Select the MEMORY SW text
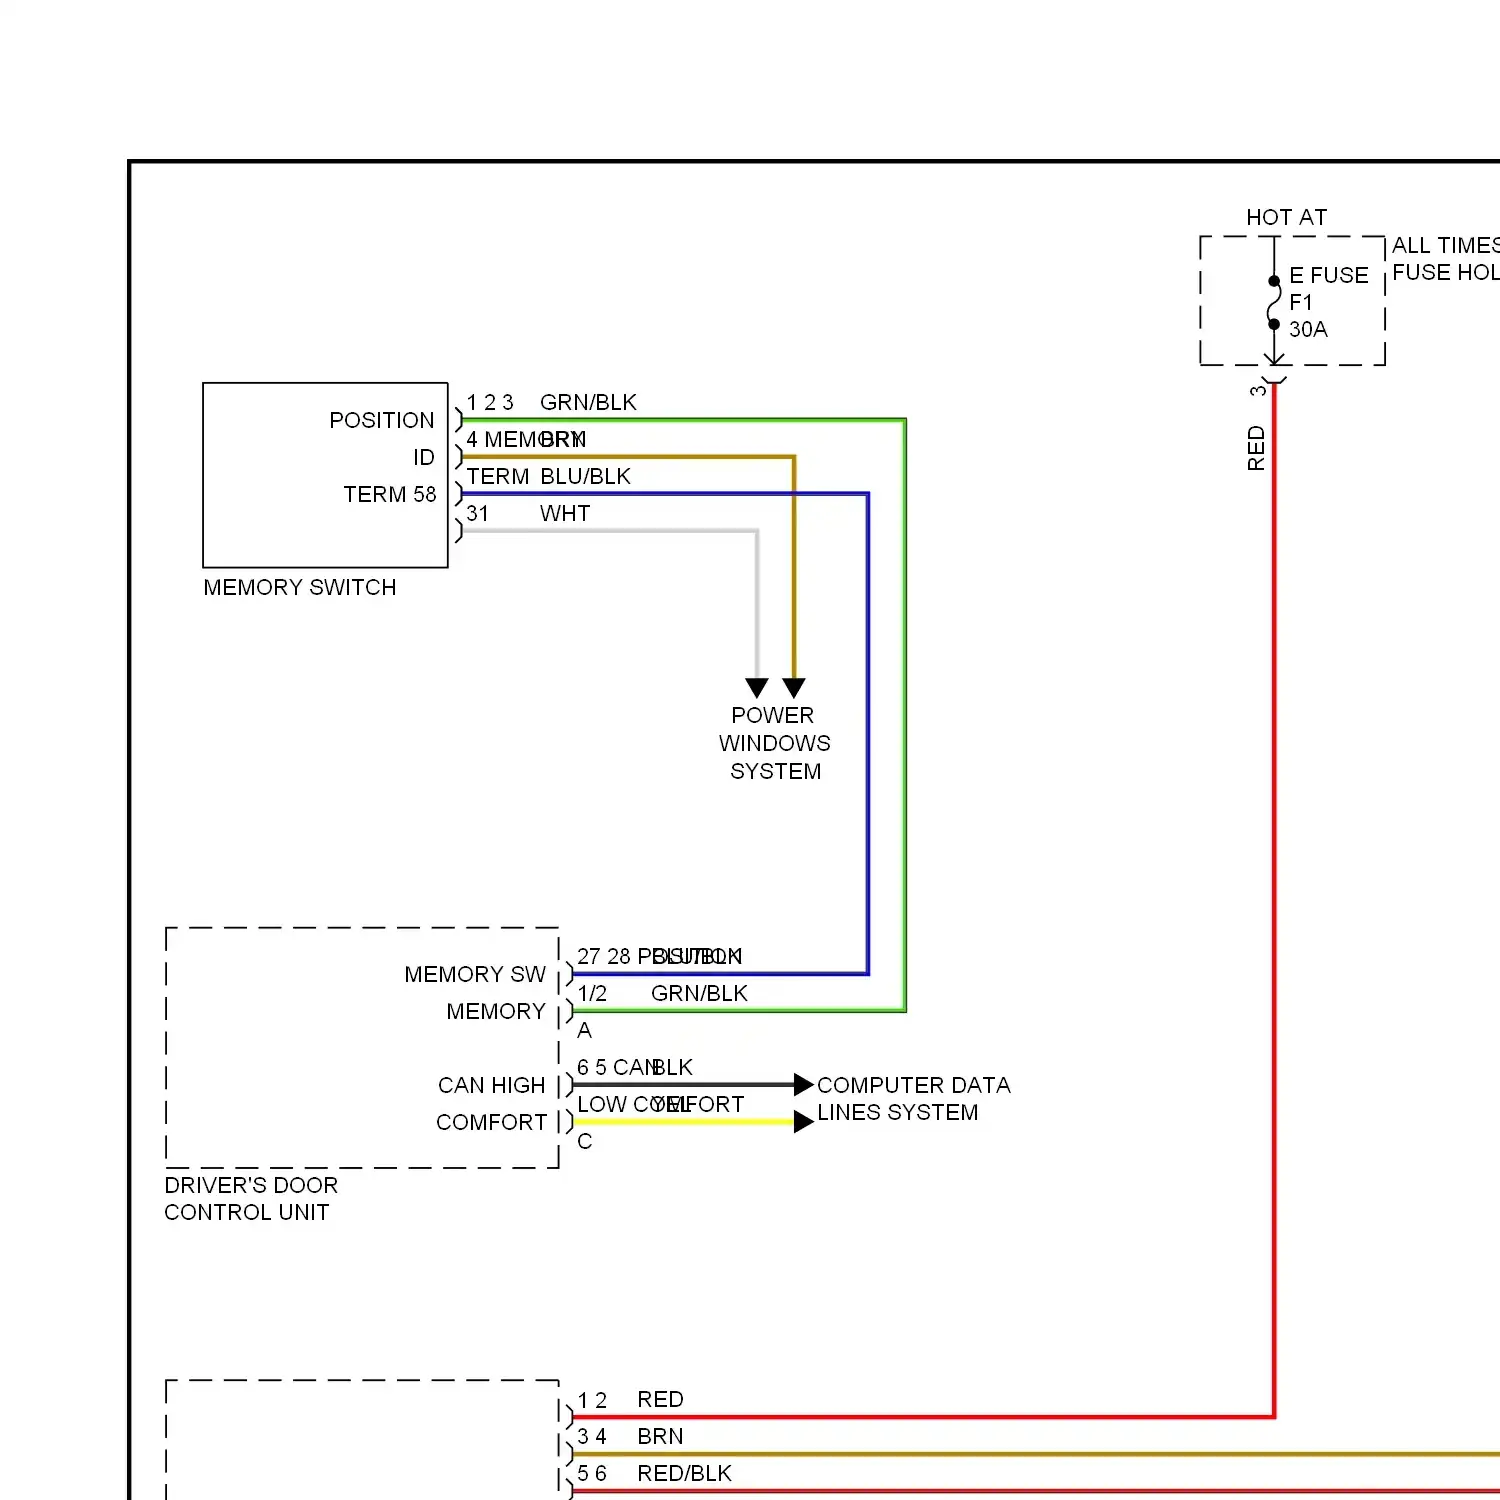 (475, 975)
